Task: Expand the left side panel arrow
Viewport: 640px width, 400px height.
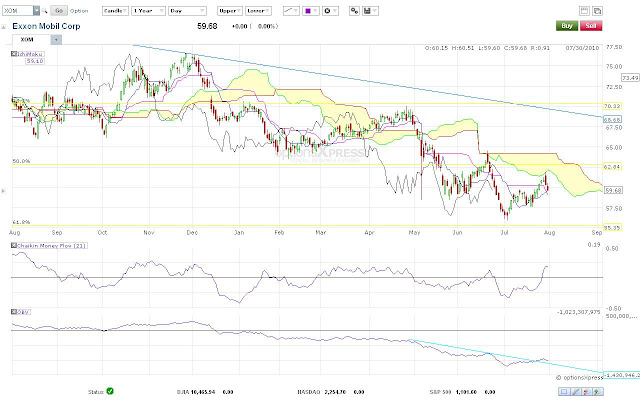Action: click(4, 191)
